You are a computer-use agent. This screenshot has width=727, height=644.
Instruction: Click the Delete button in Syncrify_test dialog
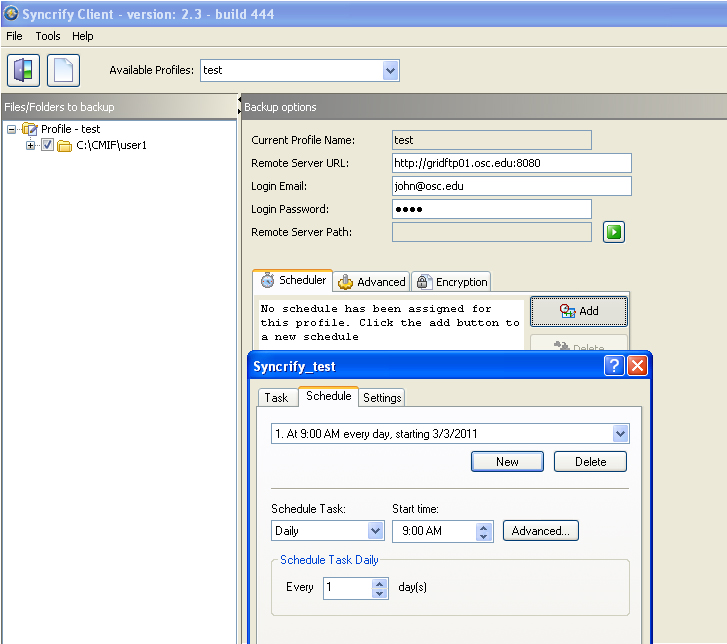coord(590,462)
